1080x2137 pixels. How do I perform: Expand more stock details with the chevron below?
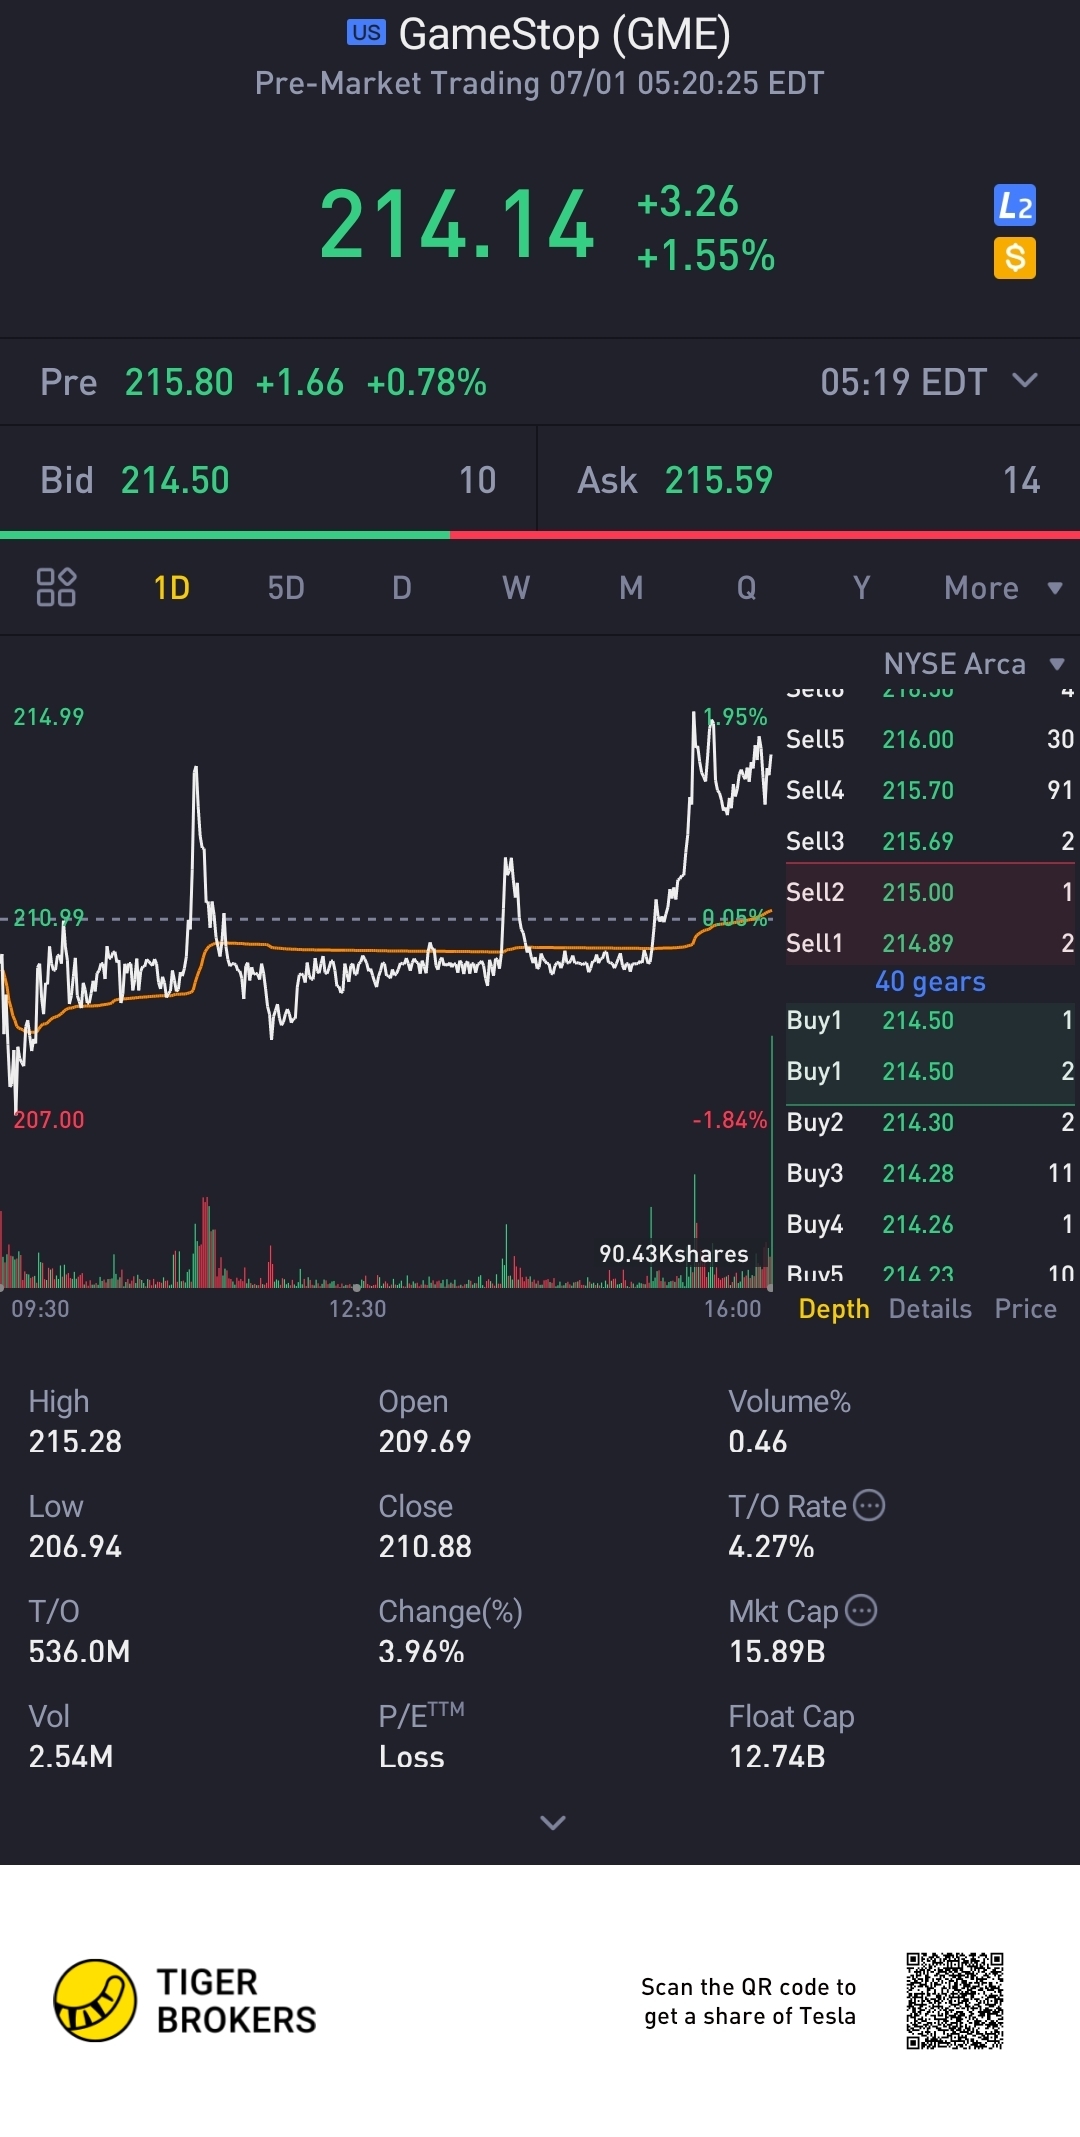point(553,1822)
